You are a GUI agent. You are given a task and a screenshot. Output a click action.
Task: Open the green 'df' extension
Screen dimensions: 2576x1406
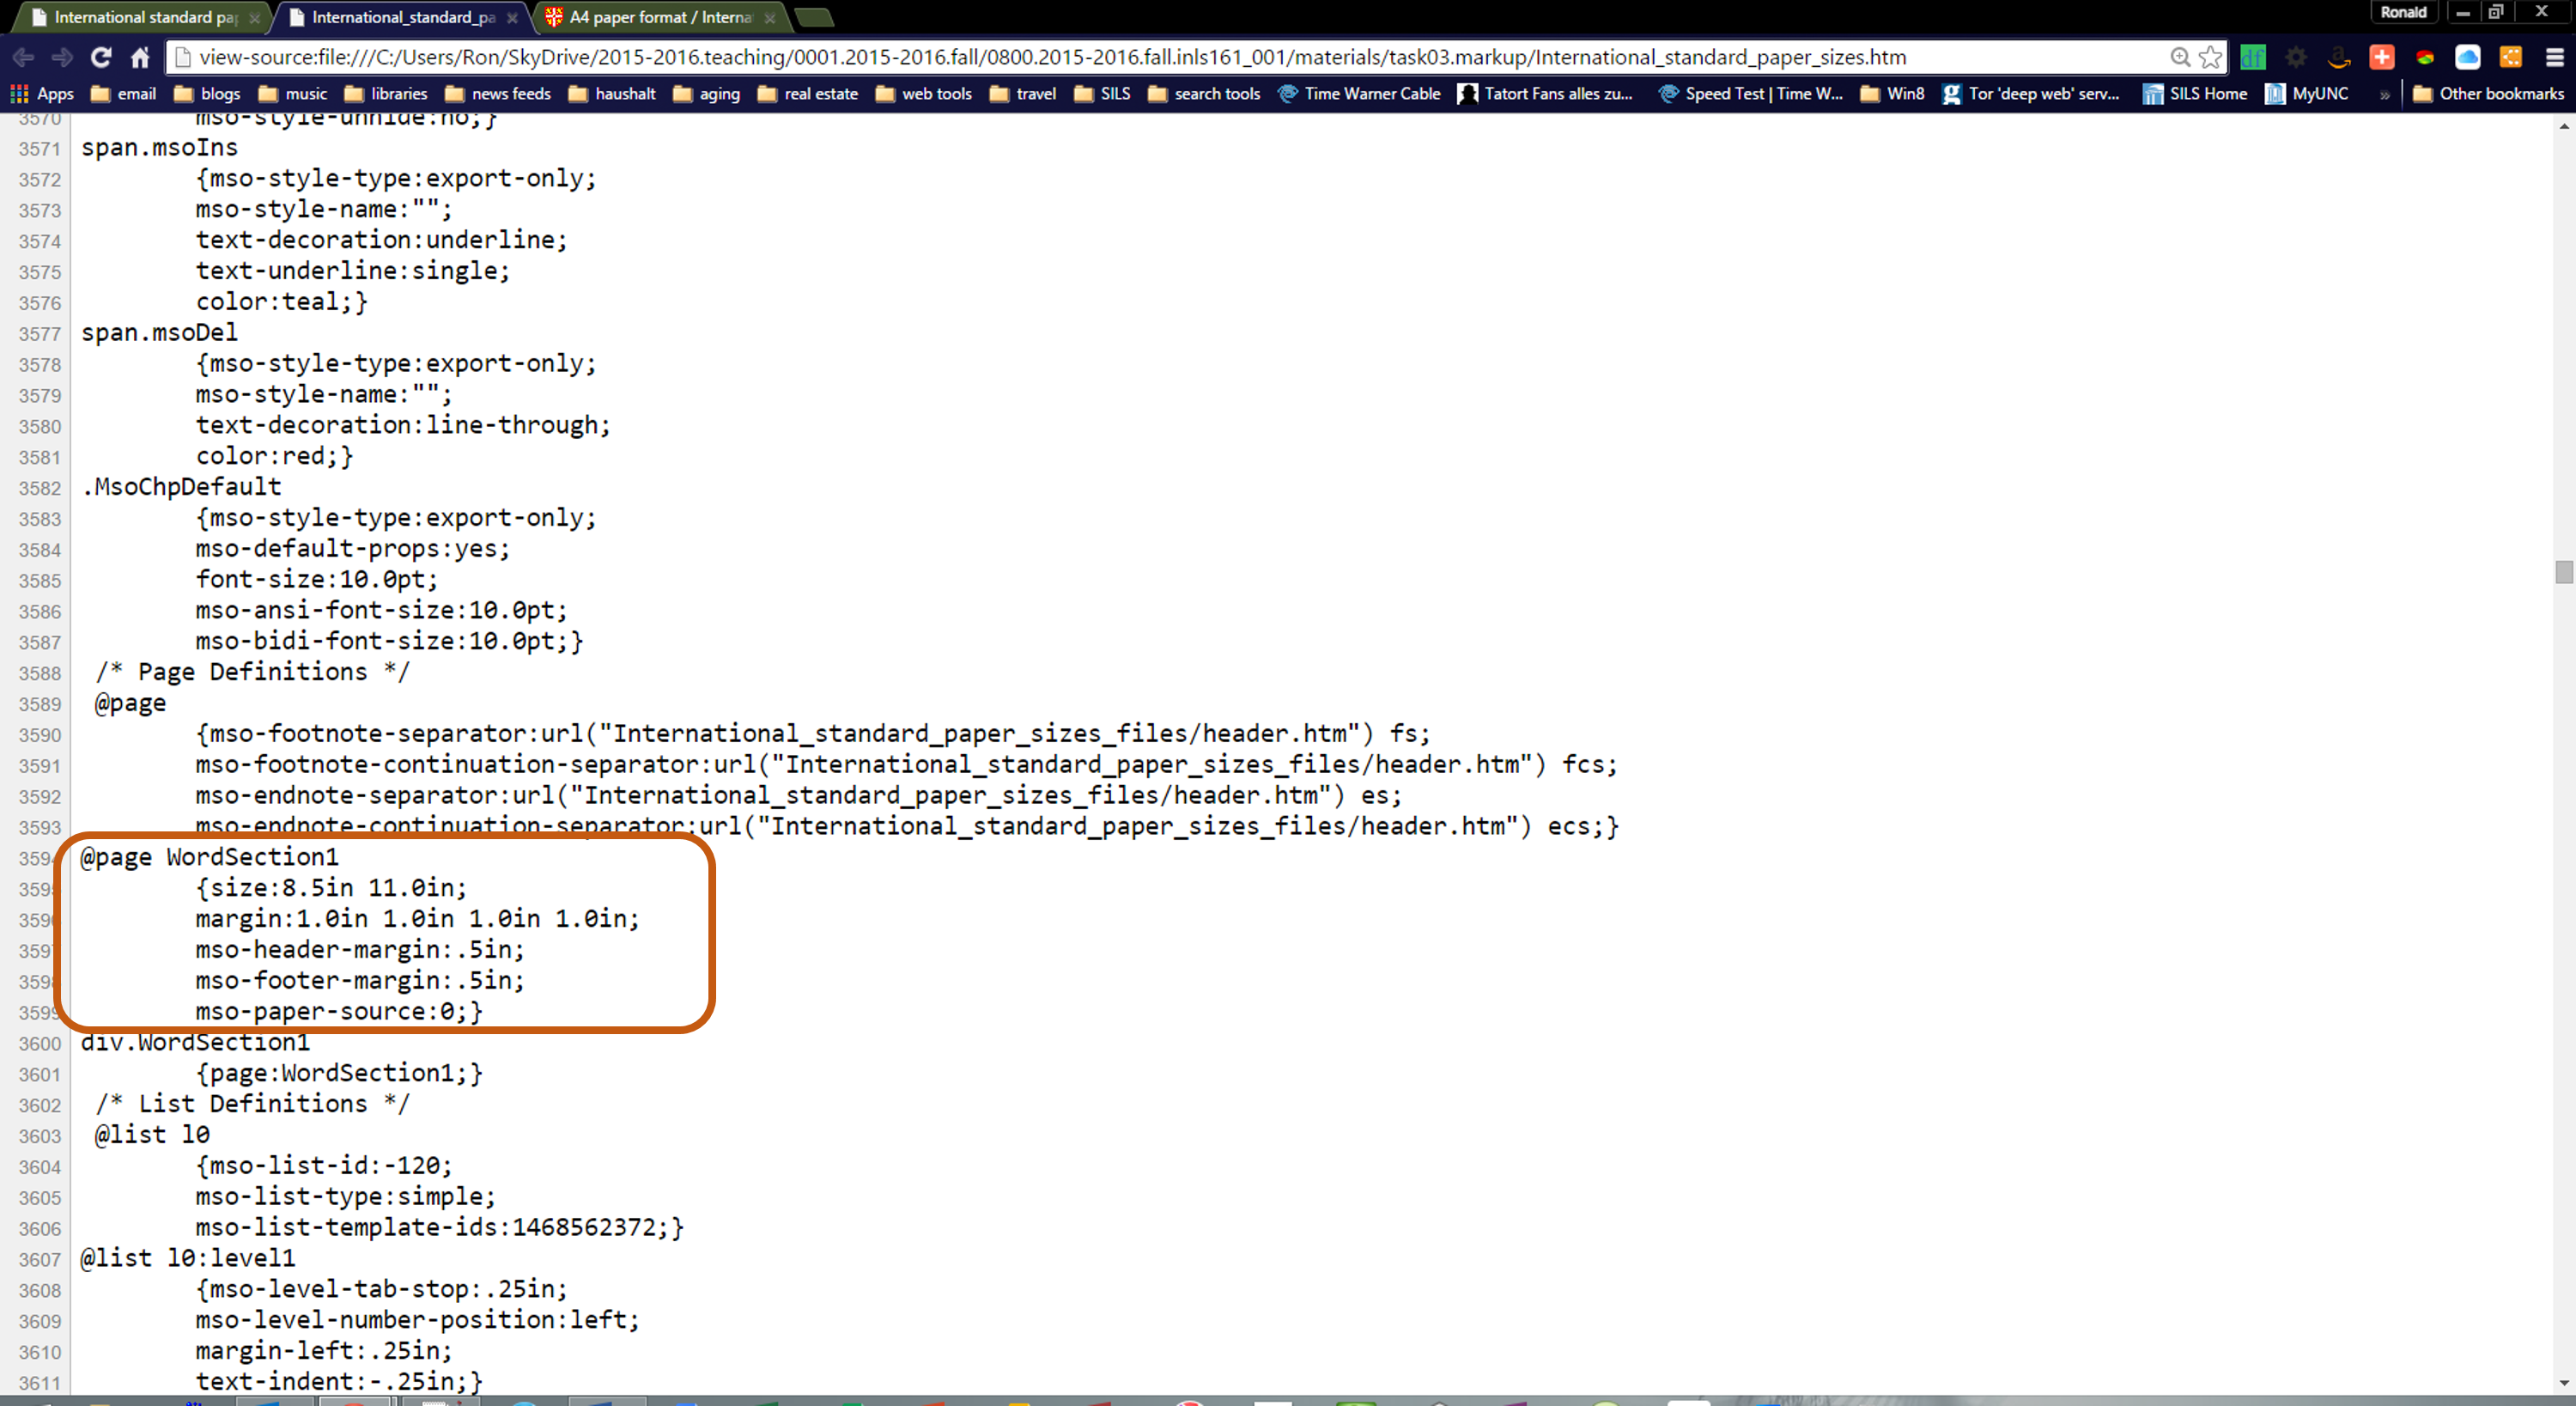(x=2253, y=57)
